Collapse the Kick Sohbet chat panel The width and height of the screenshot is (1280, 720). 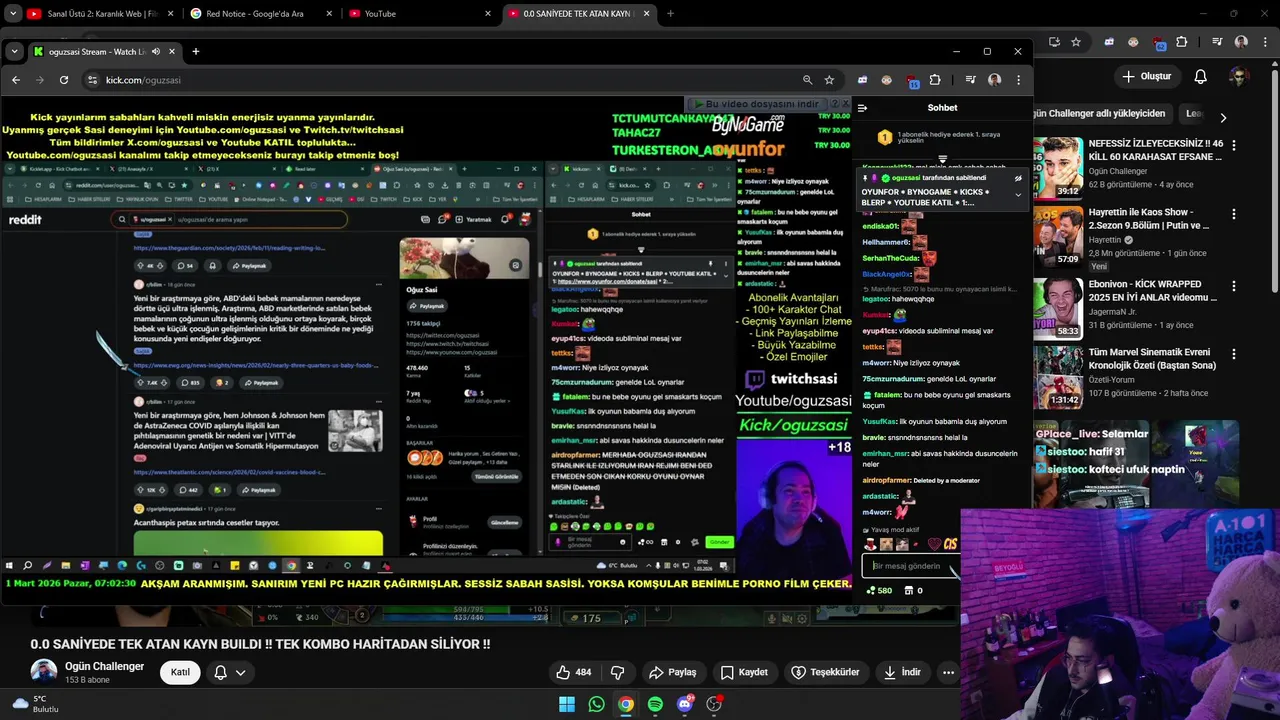[x=862, y=108]
